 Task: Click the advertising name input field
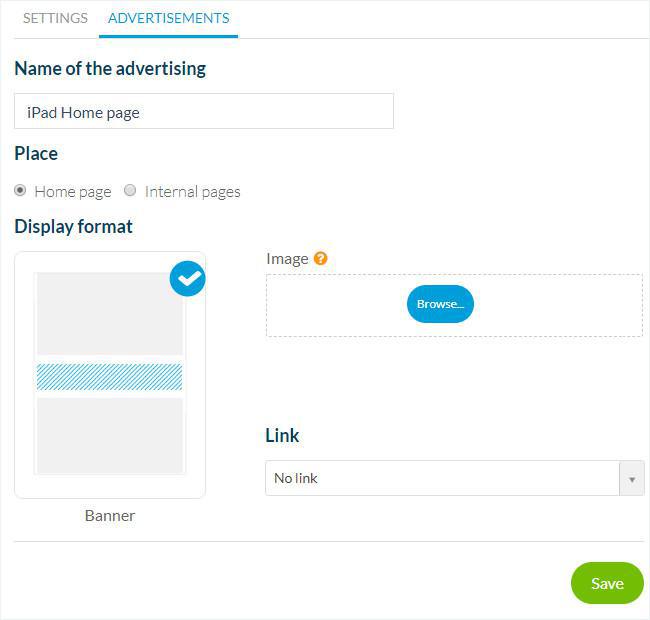click(204, 112)
